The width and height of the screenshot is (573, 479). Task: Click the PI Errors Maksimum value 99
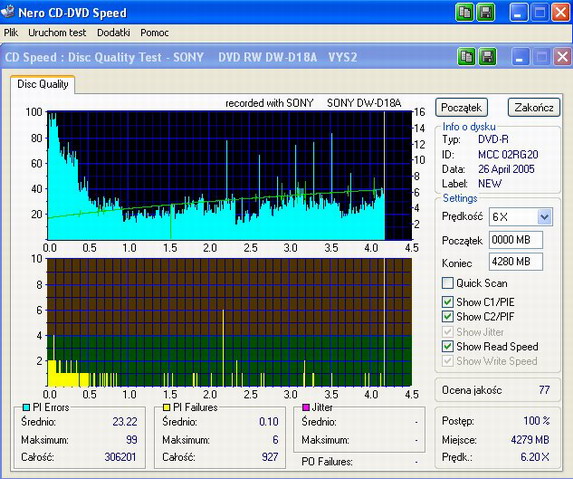coord(132,440)
